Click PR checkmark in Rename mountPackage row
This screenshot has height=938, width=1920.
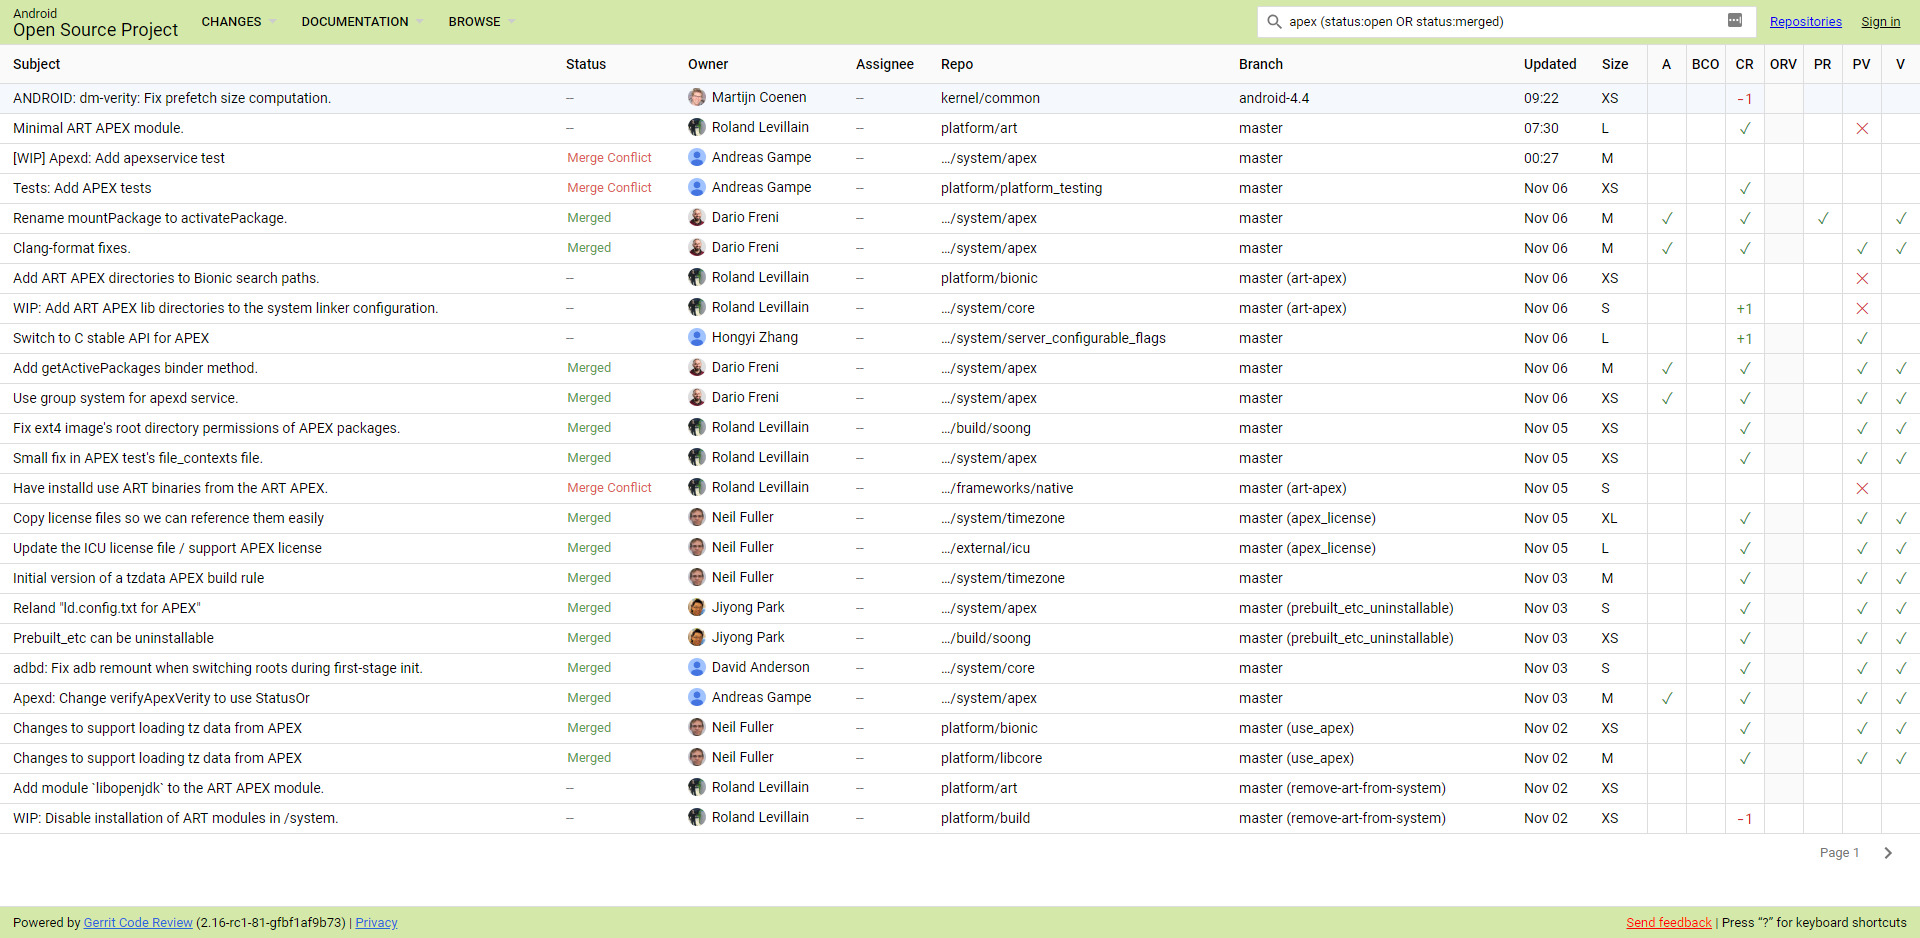(1823, 218)
